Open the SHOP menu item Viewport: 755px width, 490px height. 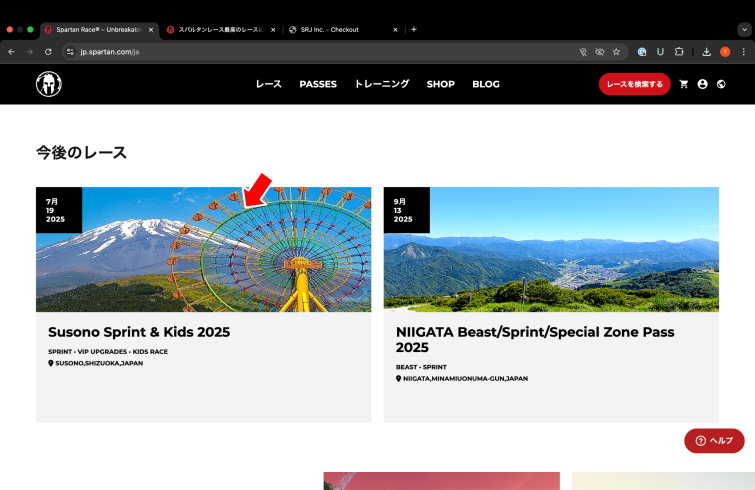[x=441, y=84]
